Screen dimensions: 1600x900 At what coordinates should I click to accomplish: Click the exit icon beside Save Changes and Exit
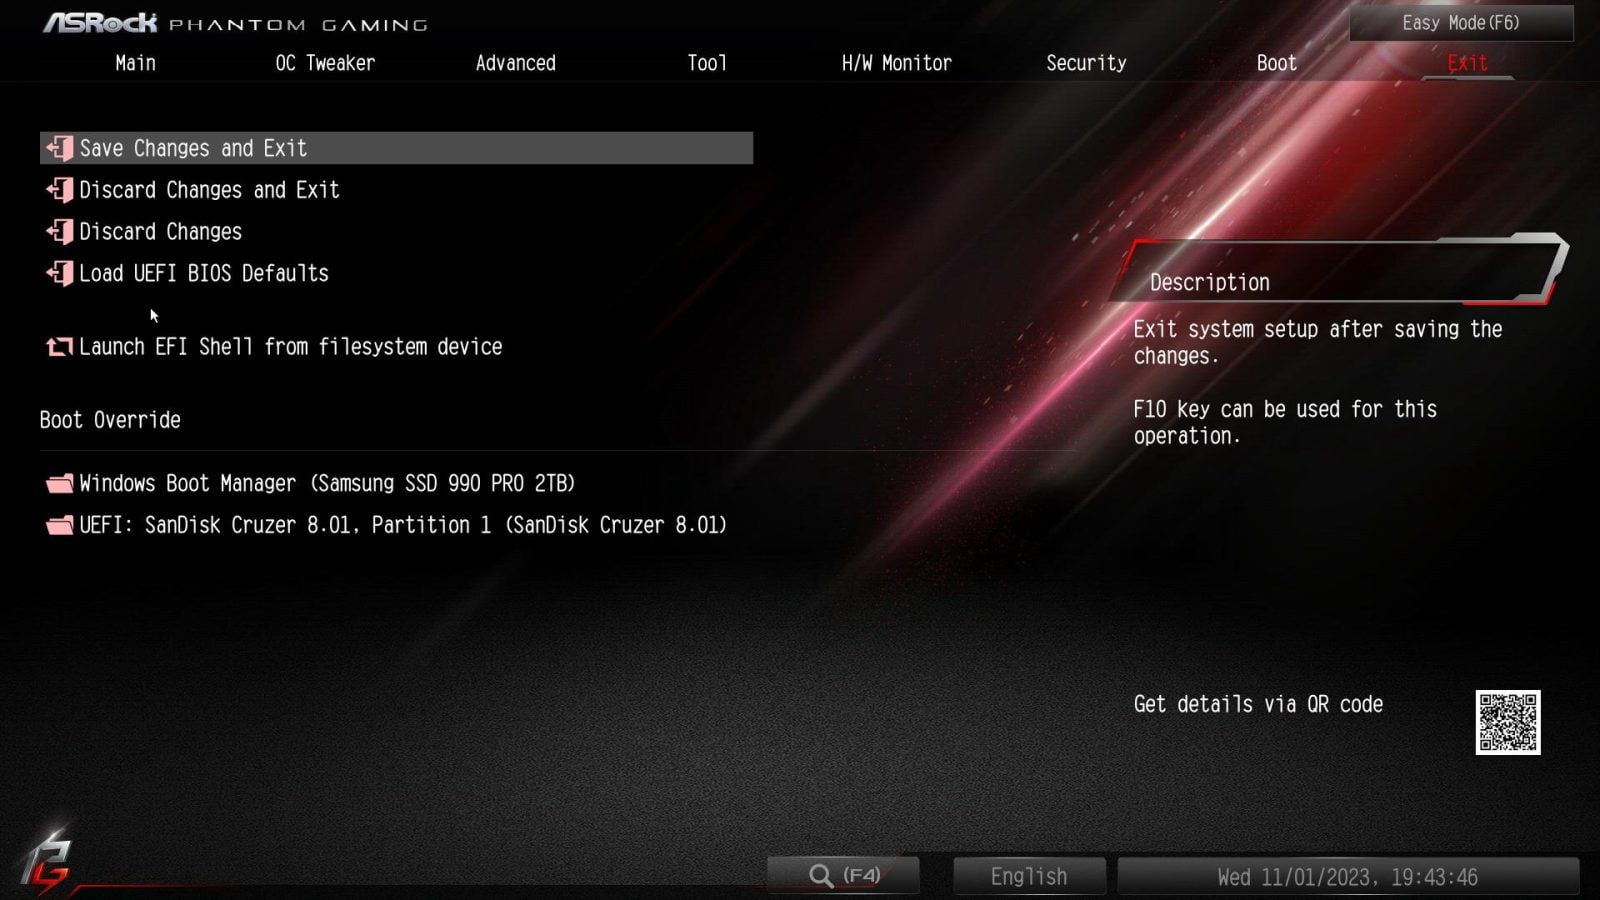click(x=60, y=148)
